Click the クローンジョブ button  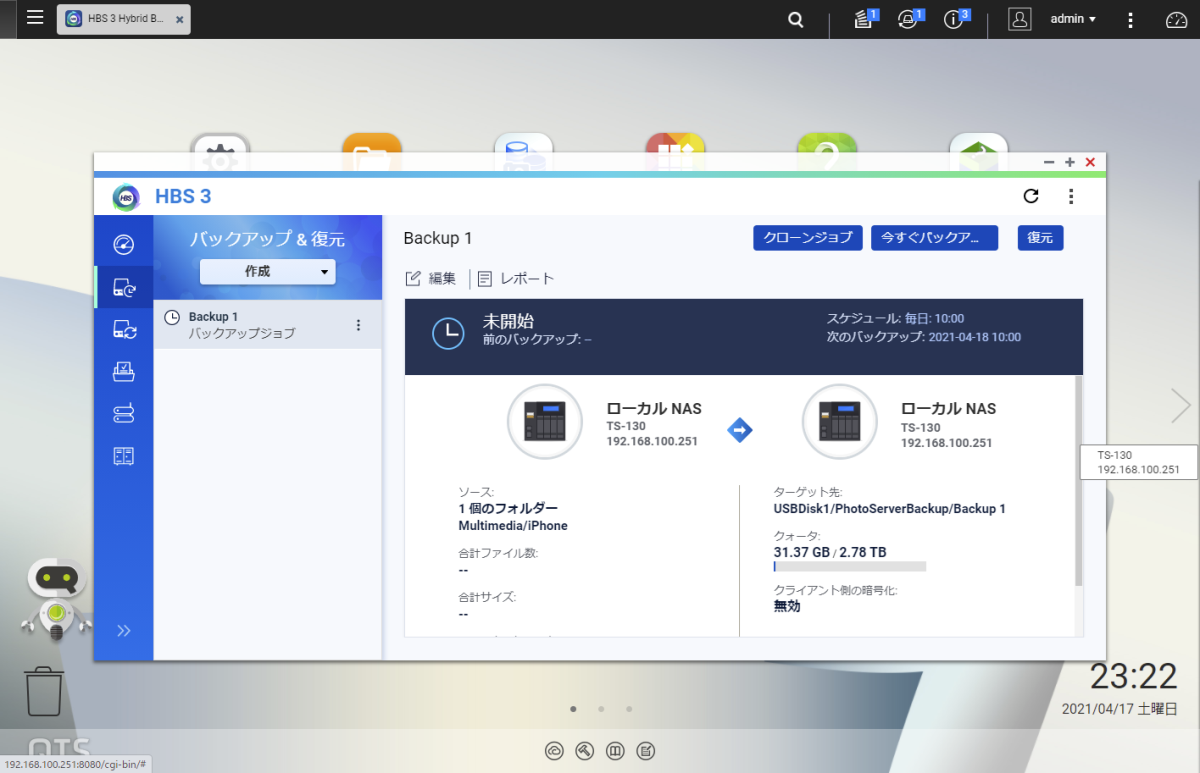[808, 238]
